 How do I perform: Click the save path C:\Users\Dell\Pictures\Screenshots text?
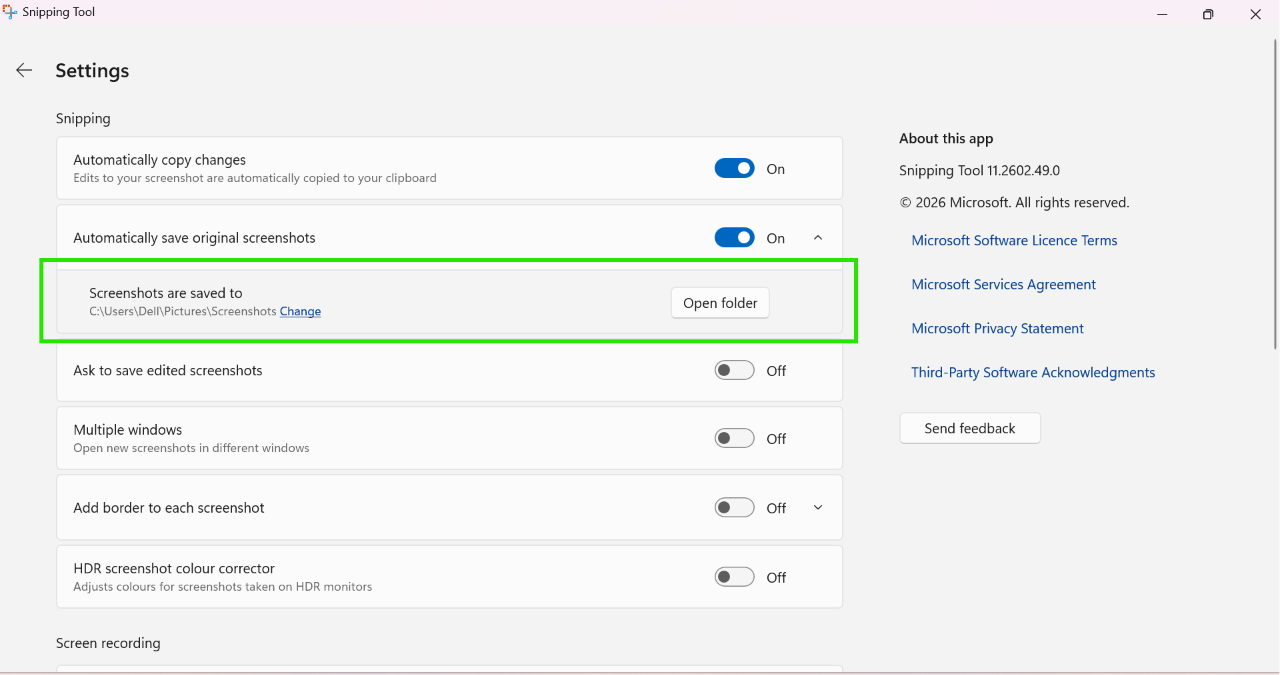(x=182, y=311)
